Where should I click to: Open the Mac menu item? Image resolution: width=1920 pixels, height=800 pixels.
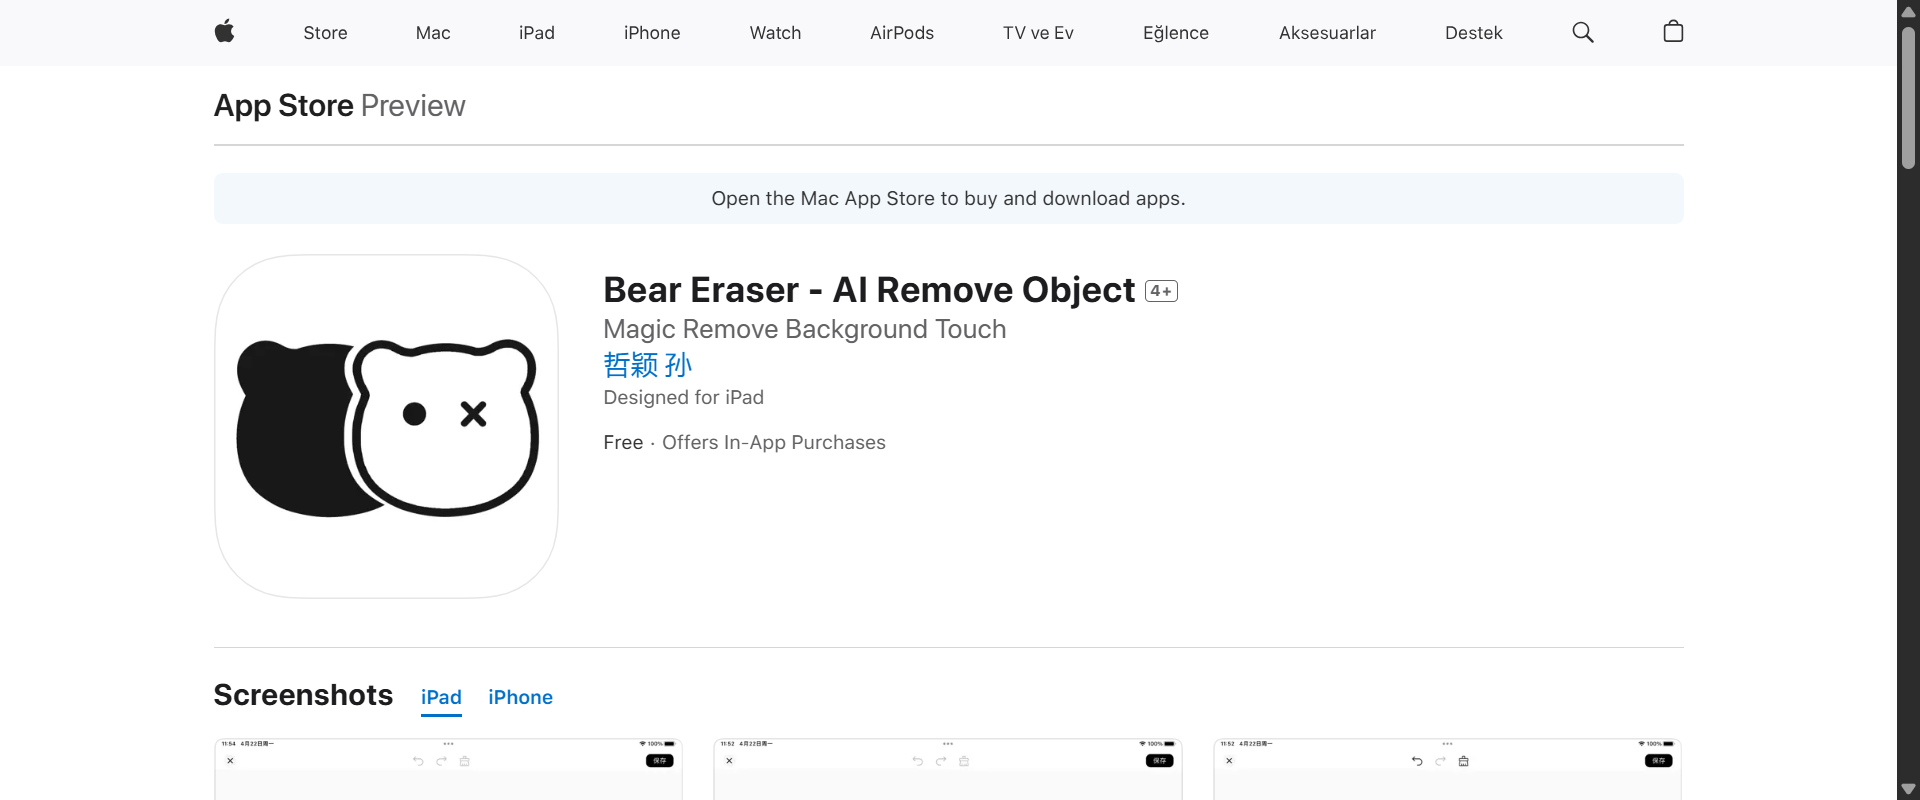click(432, 32)
